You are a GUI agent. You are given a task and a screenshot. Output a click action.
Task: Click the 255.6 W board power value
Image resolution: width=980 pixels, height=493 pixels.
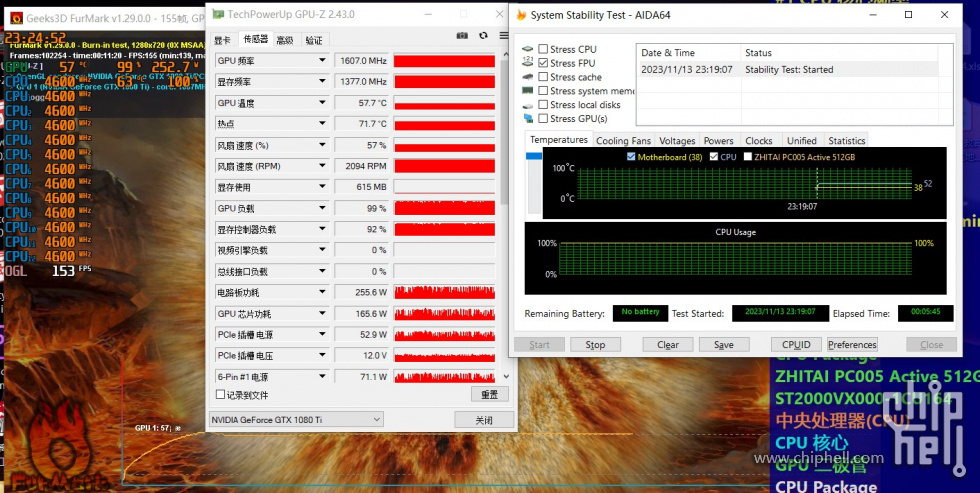point(361,292)
